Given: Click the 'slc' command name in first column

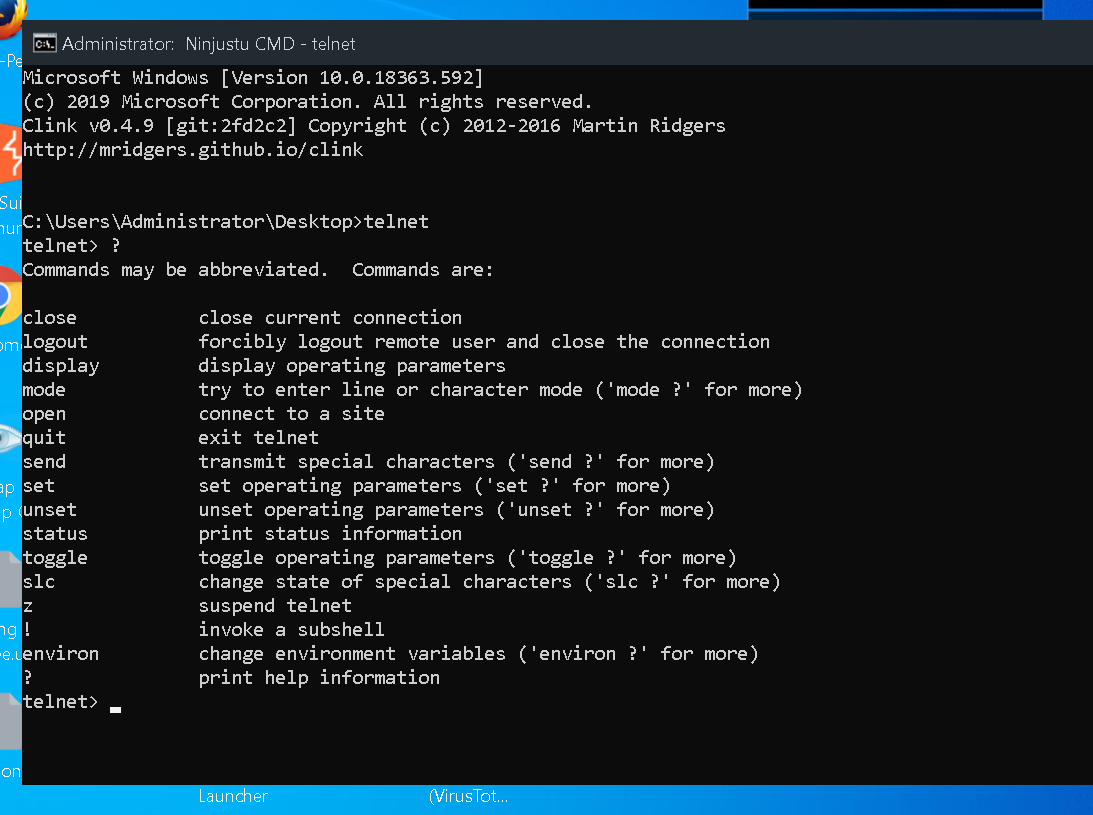Looking at the screenshot, I should (x=38, y=581).
